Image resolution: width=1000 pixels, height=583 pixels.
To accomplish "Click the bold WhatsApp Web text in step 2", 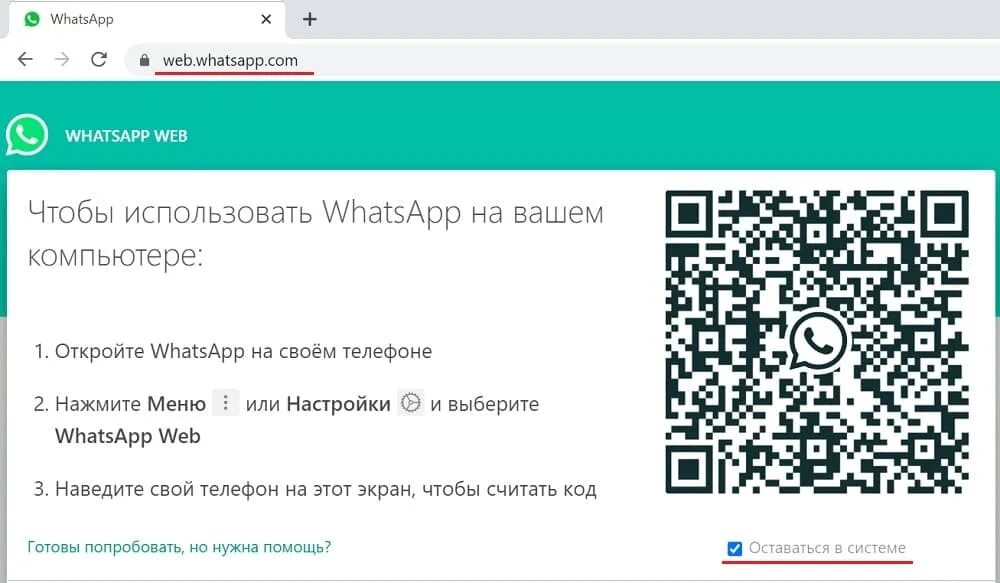I will coord(128,436).
